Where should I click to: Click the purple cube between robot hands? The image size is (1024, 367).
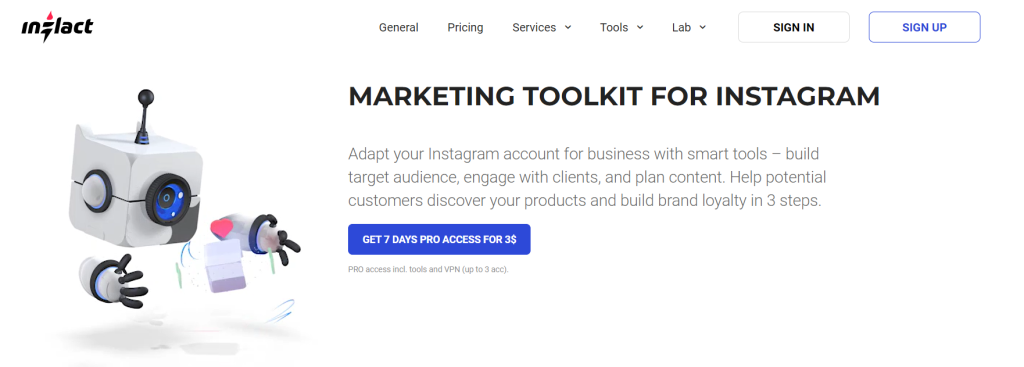pyautogui.click(x=224, y=264)
